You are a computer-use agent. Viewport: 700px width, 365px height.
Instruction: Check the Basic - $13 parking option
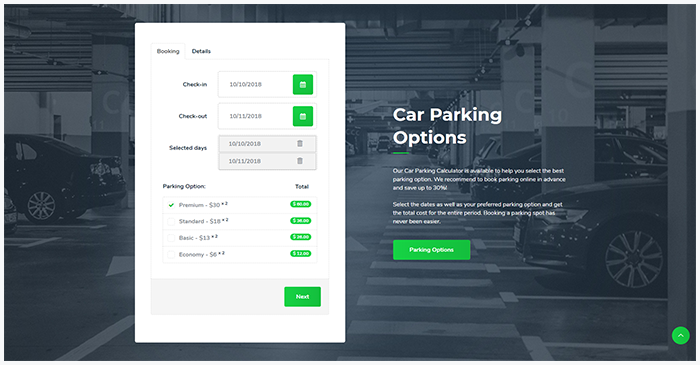171,238
